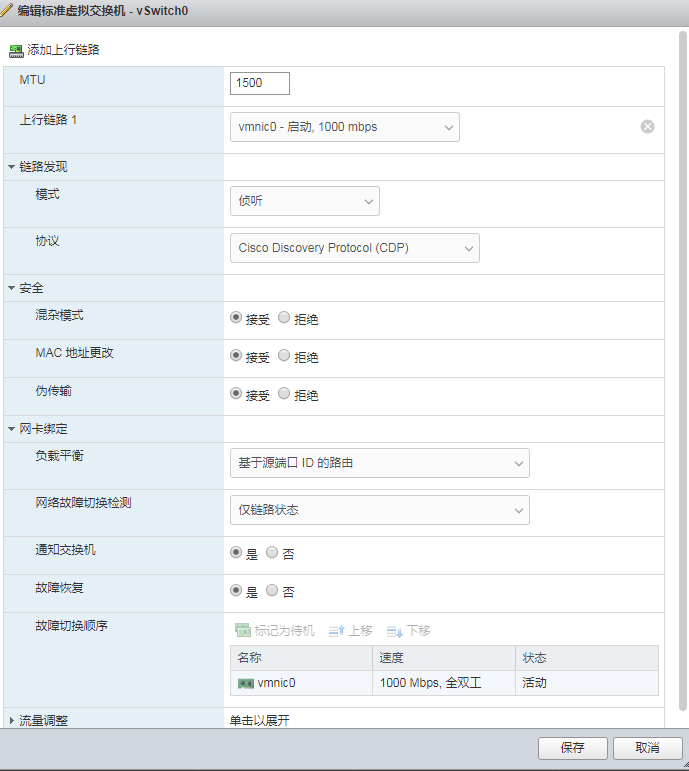Screen dimensions: 689x771
Task: Click the Status (状态) column header
Action: pyautogui.click(x=587, y=658)
